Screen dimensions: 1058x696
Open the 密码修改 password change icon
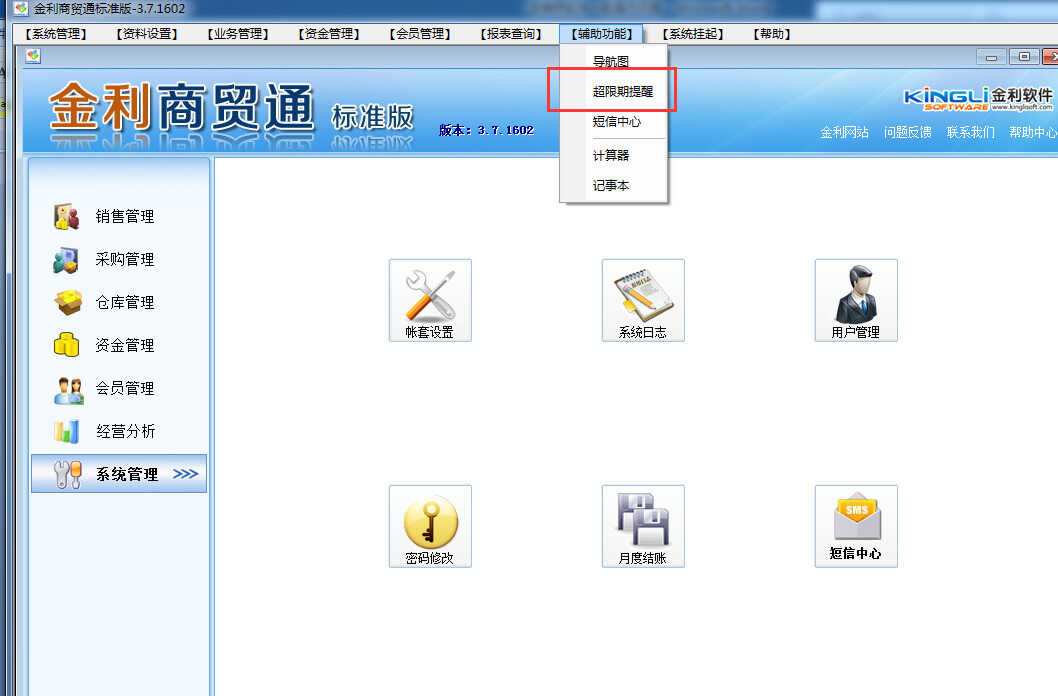tap(430, 526)
